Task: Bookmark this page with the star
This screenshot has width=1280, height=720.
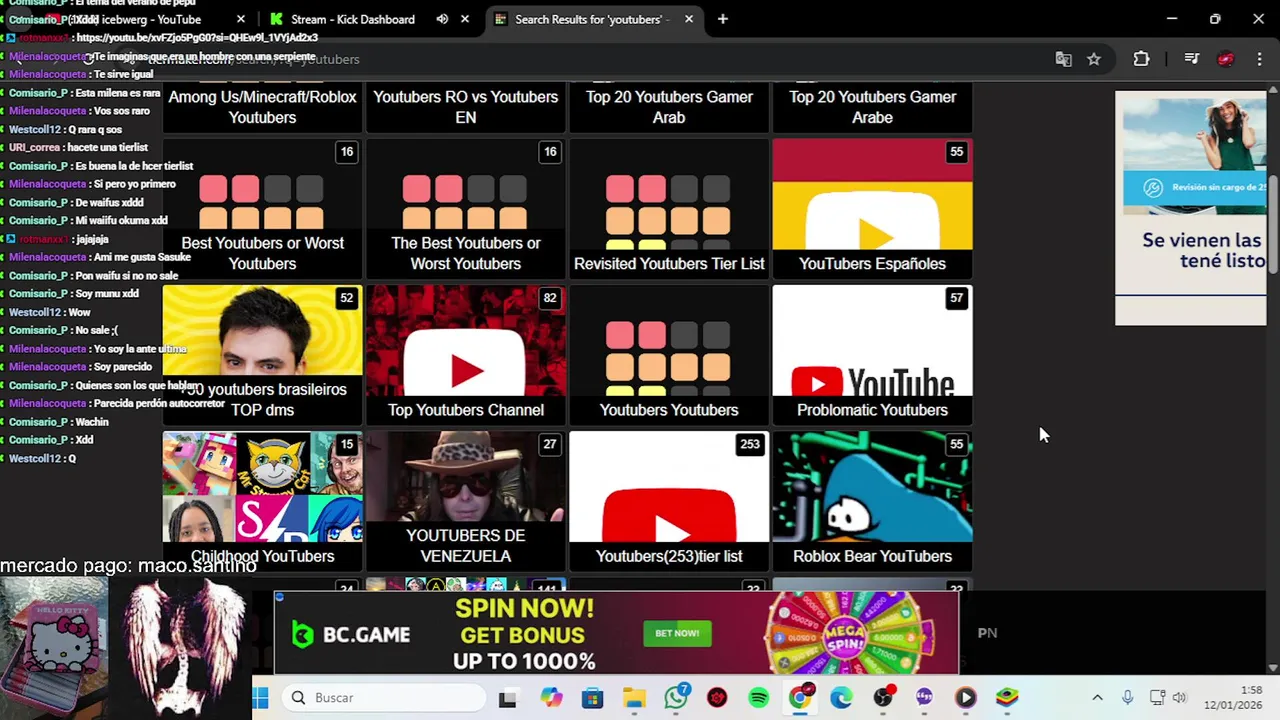Action: click(x=1094, y=59)
